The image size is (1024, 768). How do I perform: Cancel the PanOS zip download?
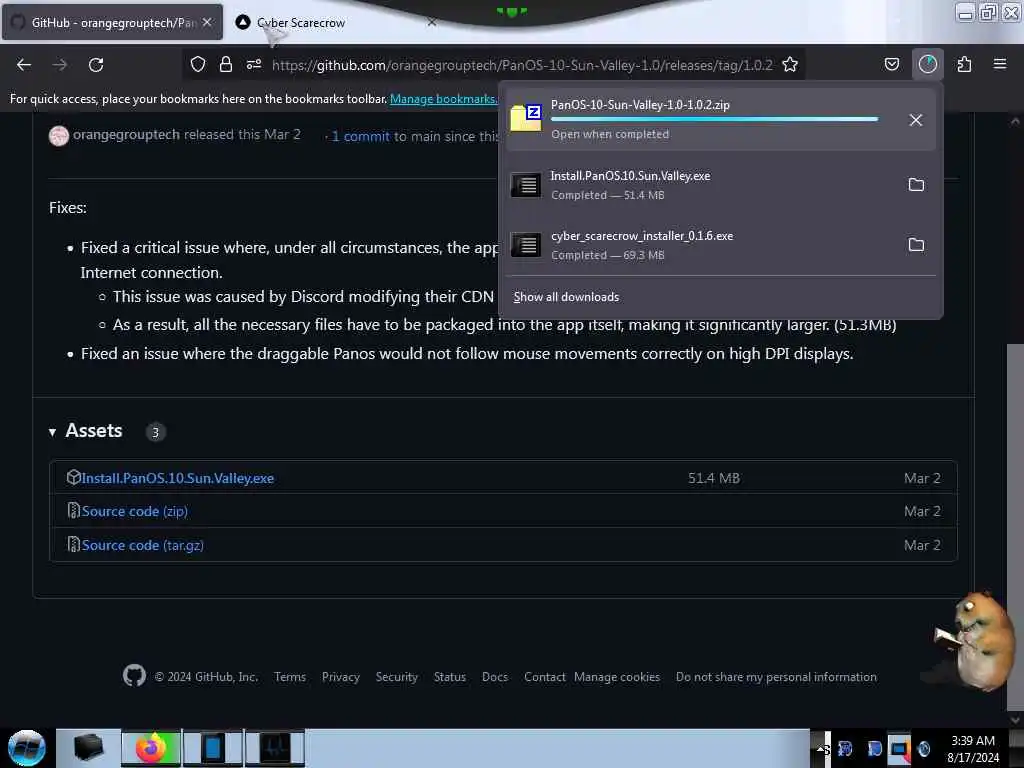click(x=916, y=120)
